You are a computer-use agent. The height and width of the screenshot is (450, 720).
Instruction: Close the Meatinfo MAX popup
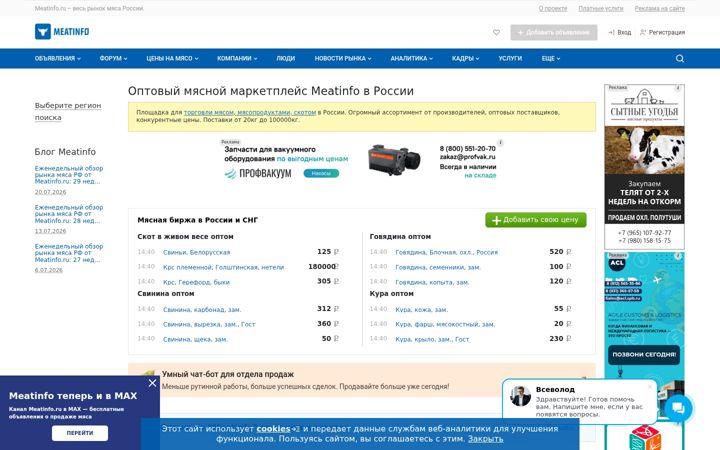tap(152, 383)
